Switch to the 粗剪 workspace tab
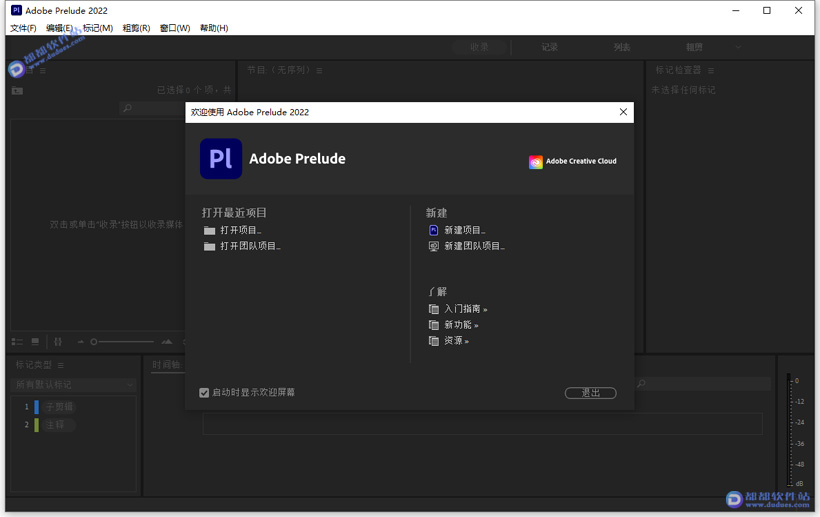This screenshot has height=517, width=820. click(694, 47)
